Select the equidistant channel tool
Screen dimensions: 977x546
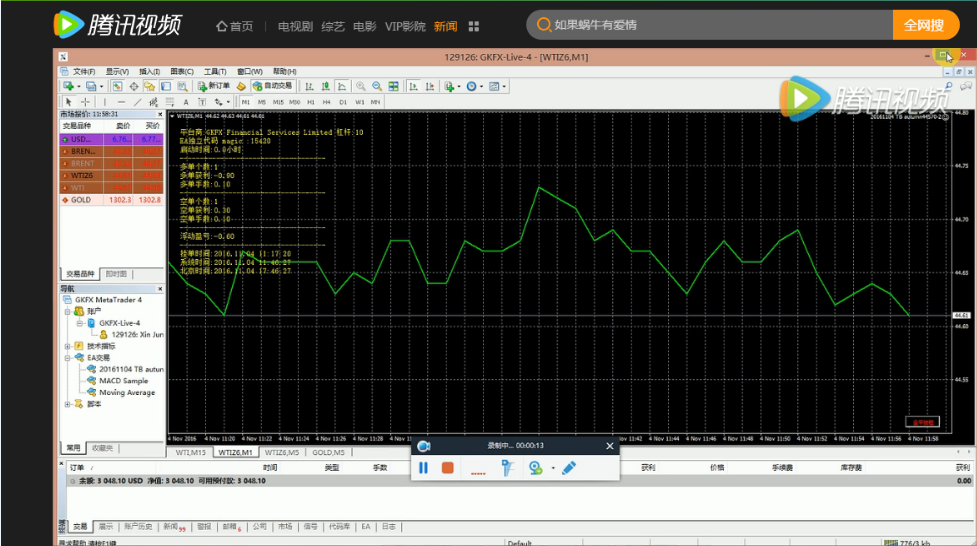(153, 102)
